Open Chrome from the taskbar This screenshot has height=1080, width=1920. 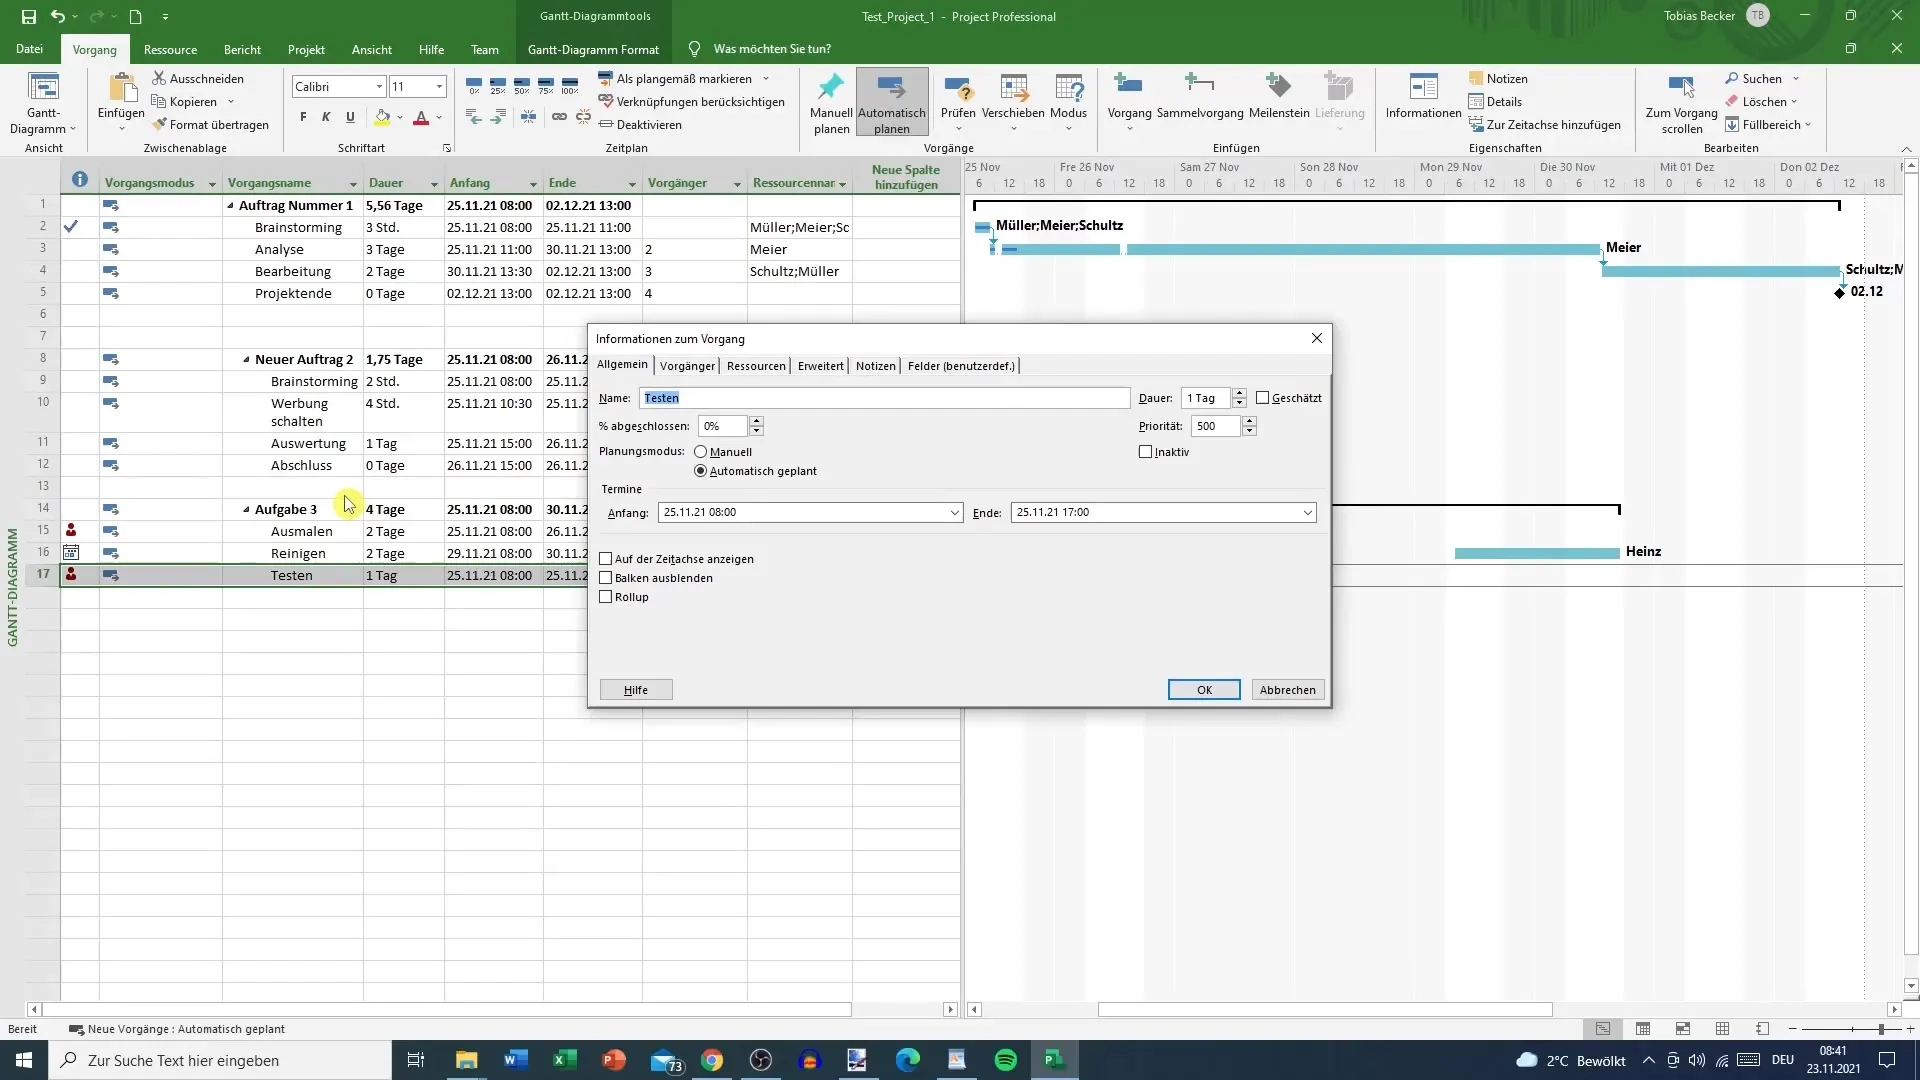click(x=712, y=1060)
